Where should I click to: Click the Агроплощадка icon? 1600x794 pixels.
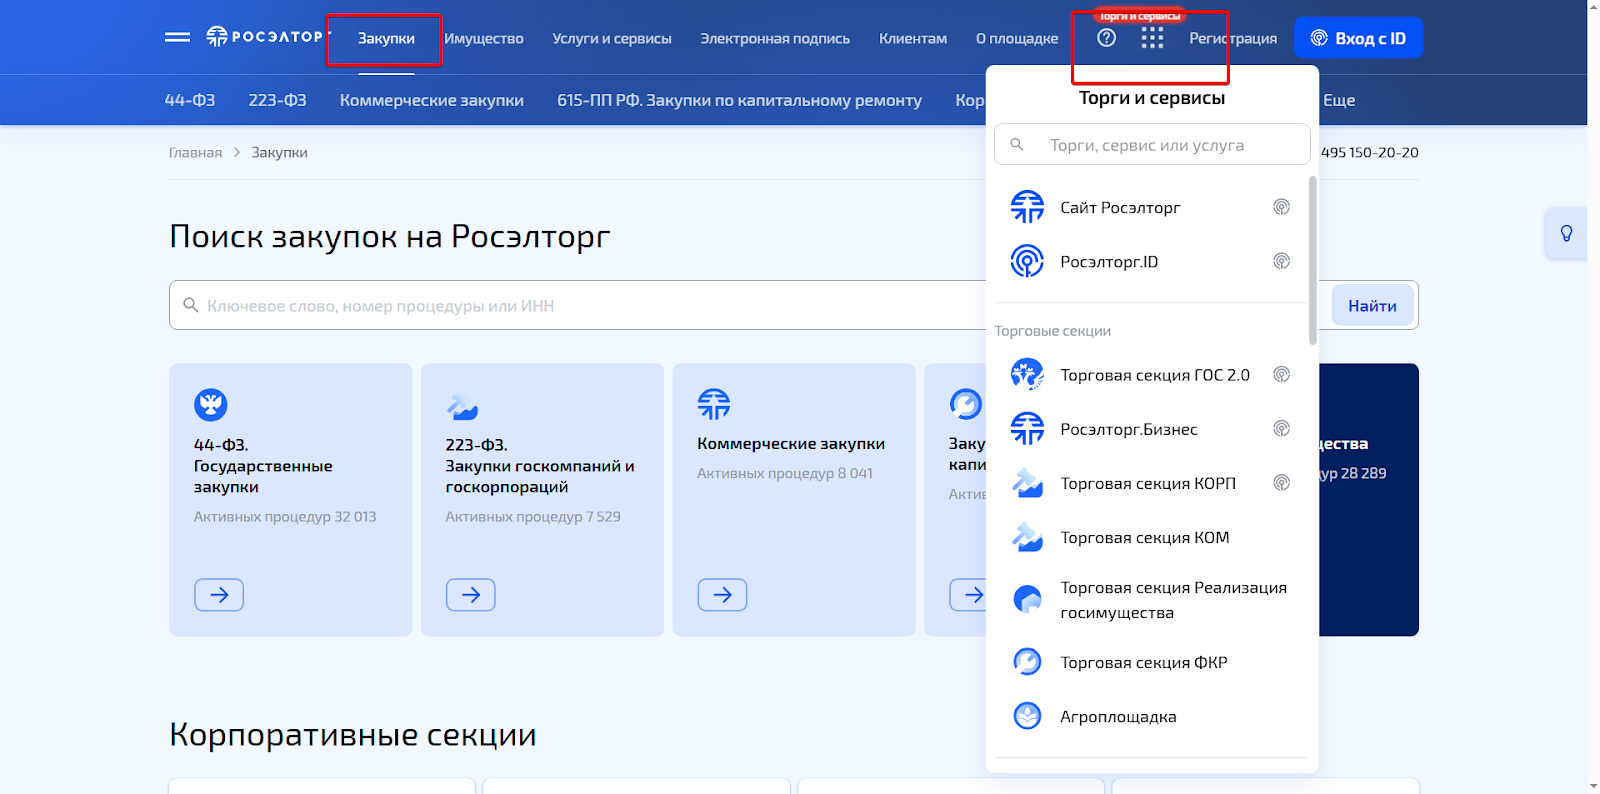[x=1027, y=716]
